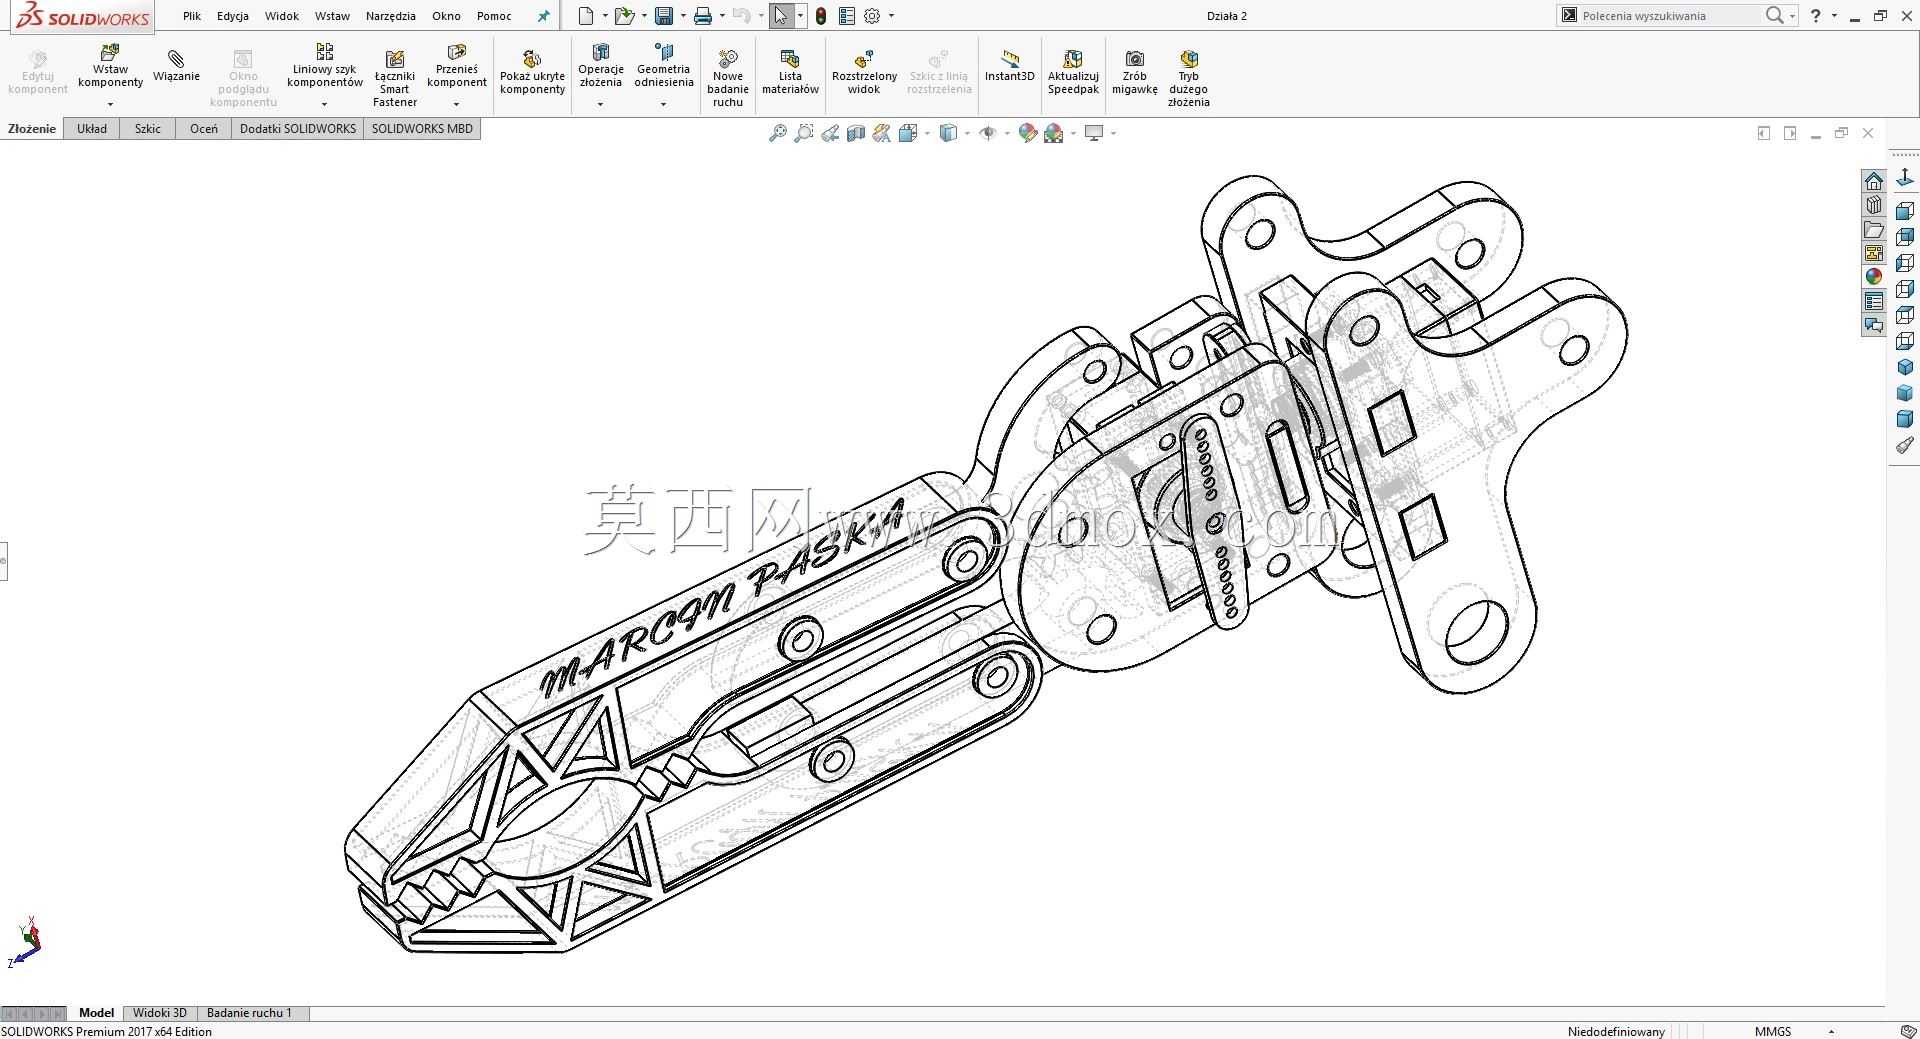The height and width of the screenshot is (1039, 1920).
Task: Click the Section View icon
Action: (855, 133)
